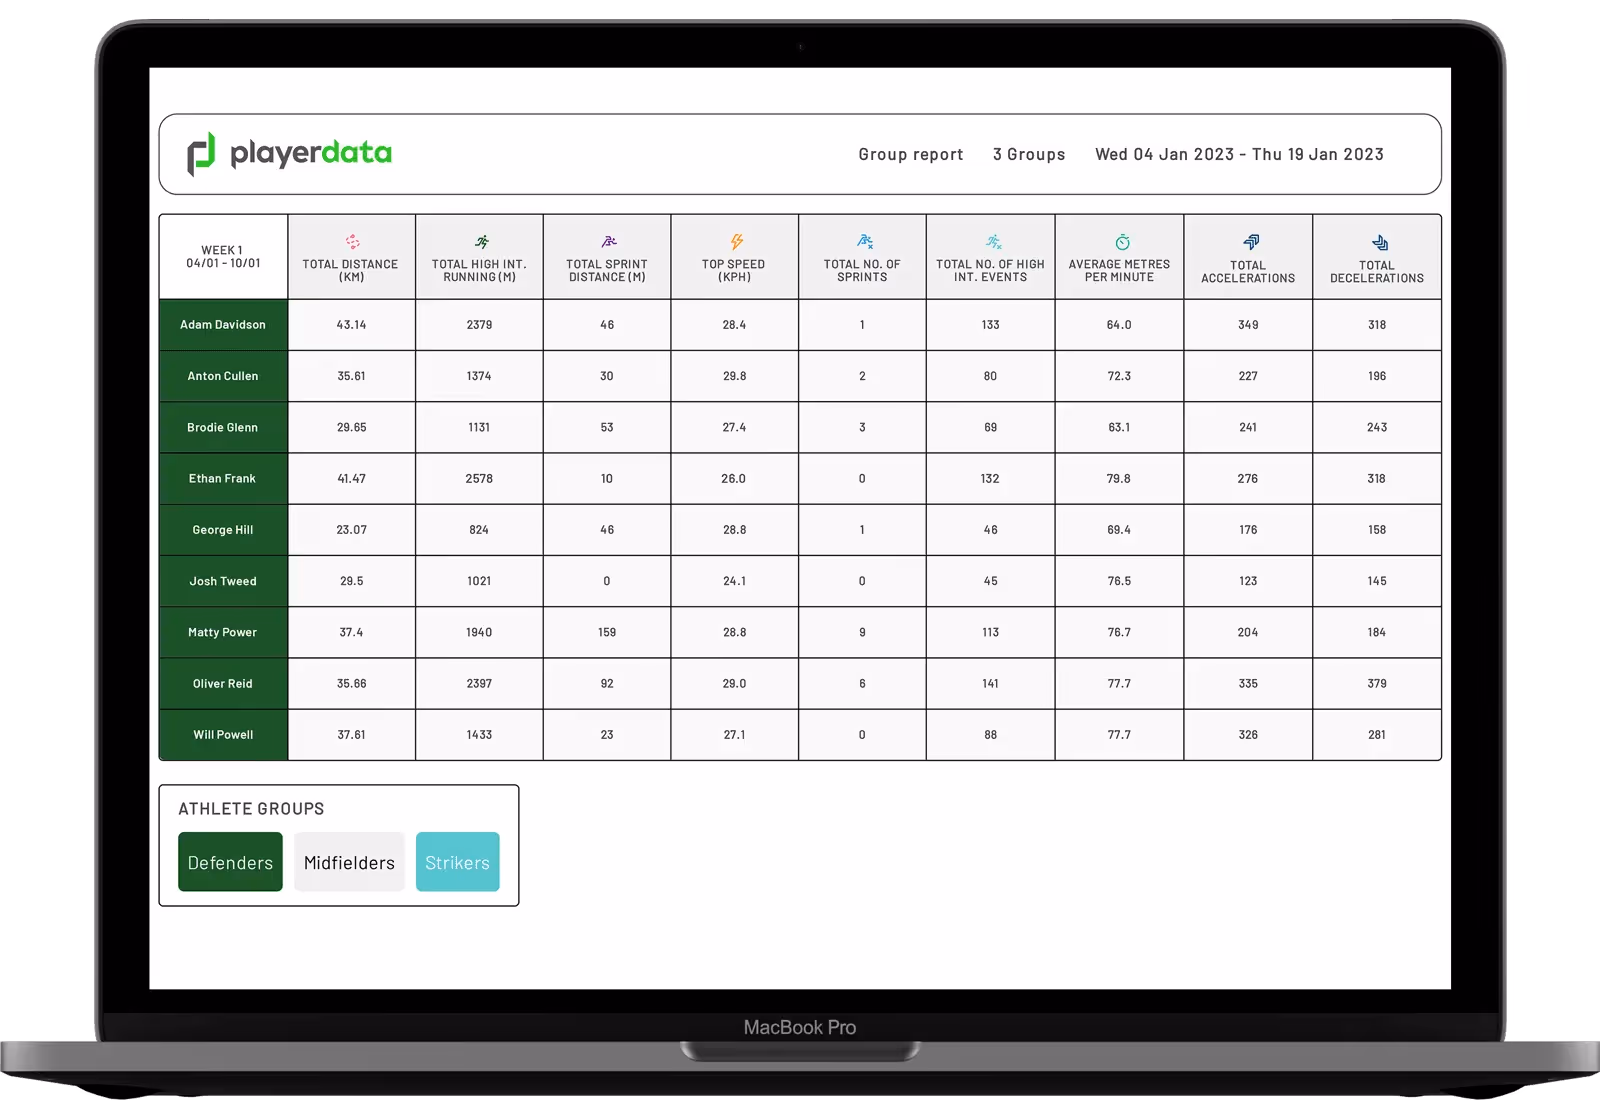Viewport: 1600px width, 1100px height.
Task: Click Oliver Reid's high int. running 2397
Action: (479, 684)
